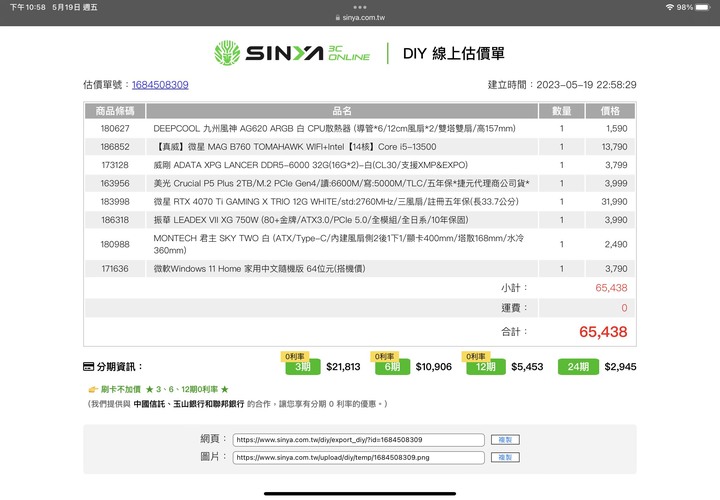Click the price 13,790
The height and width of the screenshot is (500, 720).
pyautogui.click(x=614, y=147)
